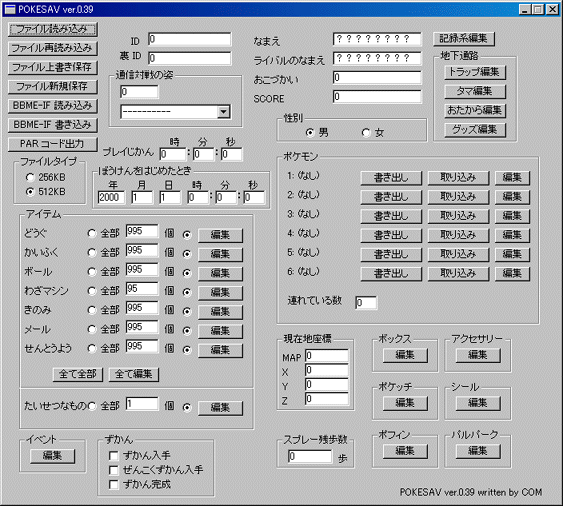Click 取り込み for Pokémon slot 3
Image resolution: width=563 pixels, height=506 pixels.
(458, 216)
